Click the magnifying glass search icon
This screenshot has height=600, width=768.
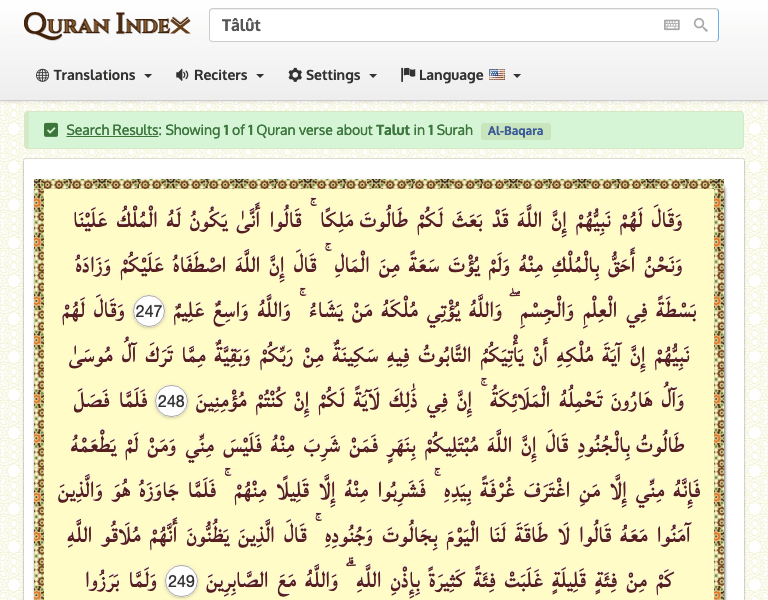701,25
